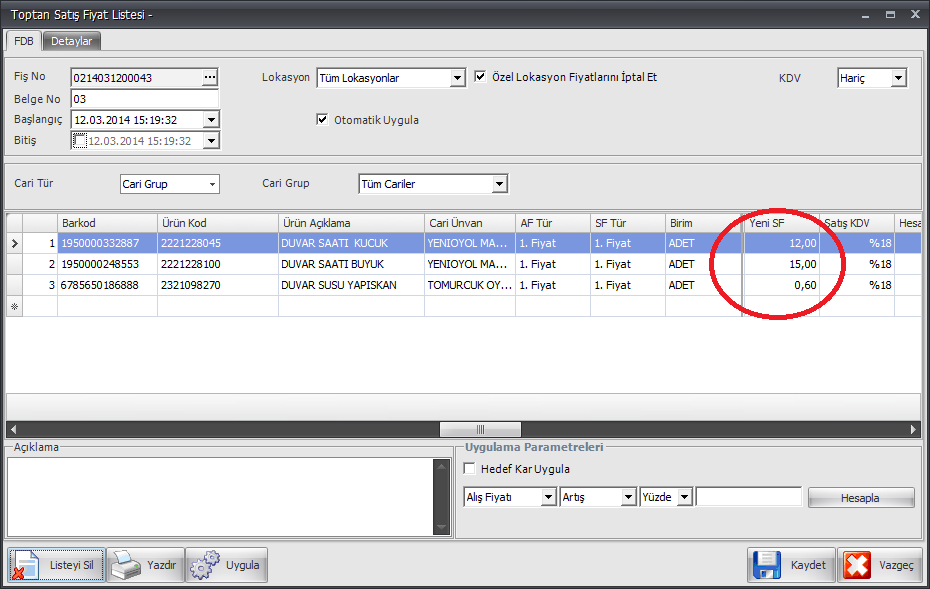Viewport: 930px width, 589px height.
Task: Click the Satış KDV column header
Action: pyautogui.click(x=856, y=223)
